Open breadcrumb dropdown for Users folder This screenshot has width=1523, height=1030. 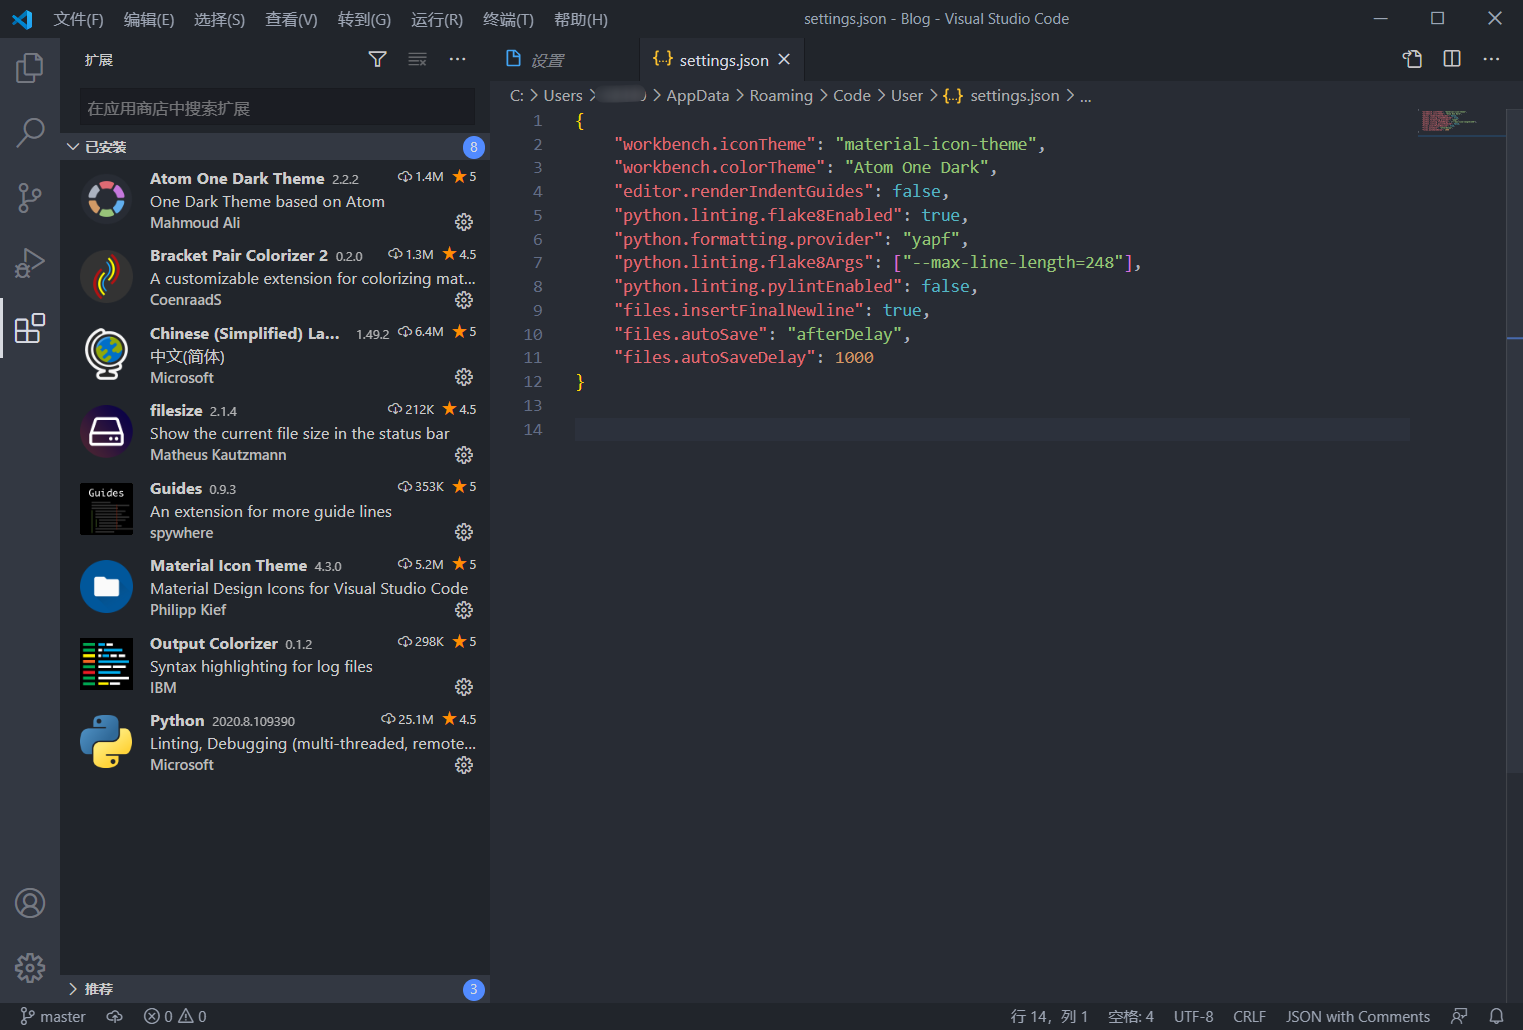(563, 96)
